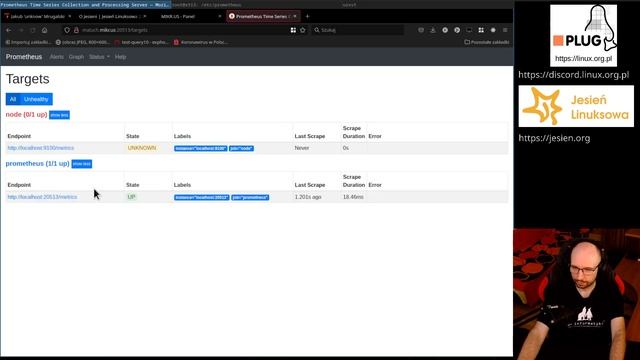The image size is (640, 360).
Task: Click the instance="localhost:20513" label badge
Action: (202, 198)
